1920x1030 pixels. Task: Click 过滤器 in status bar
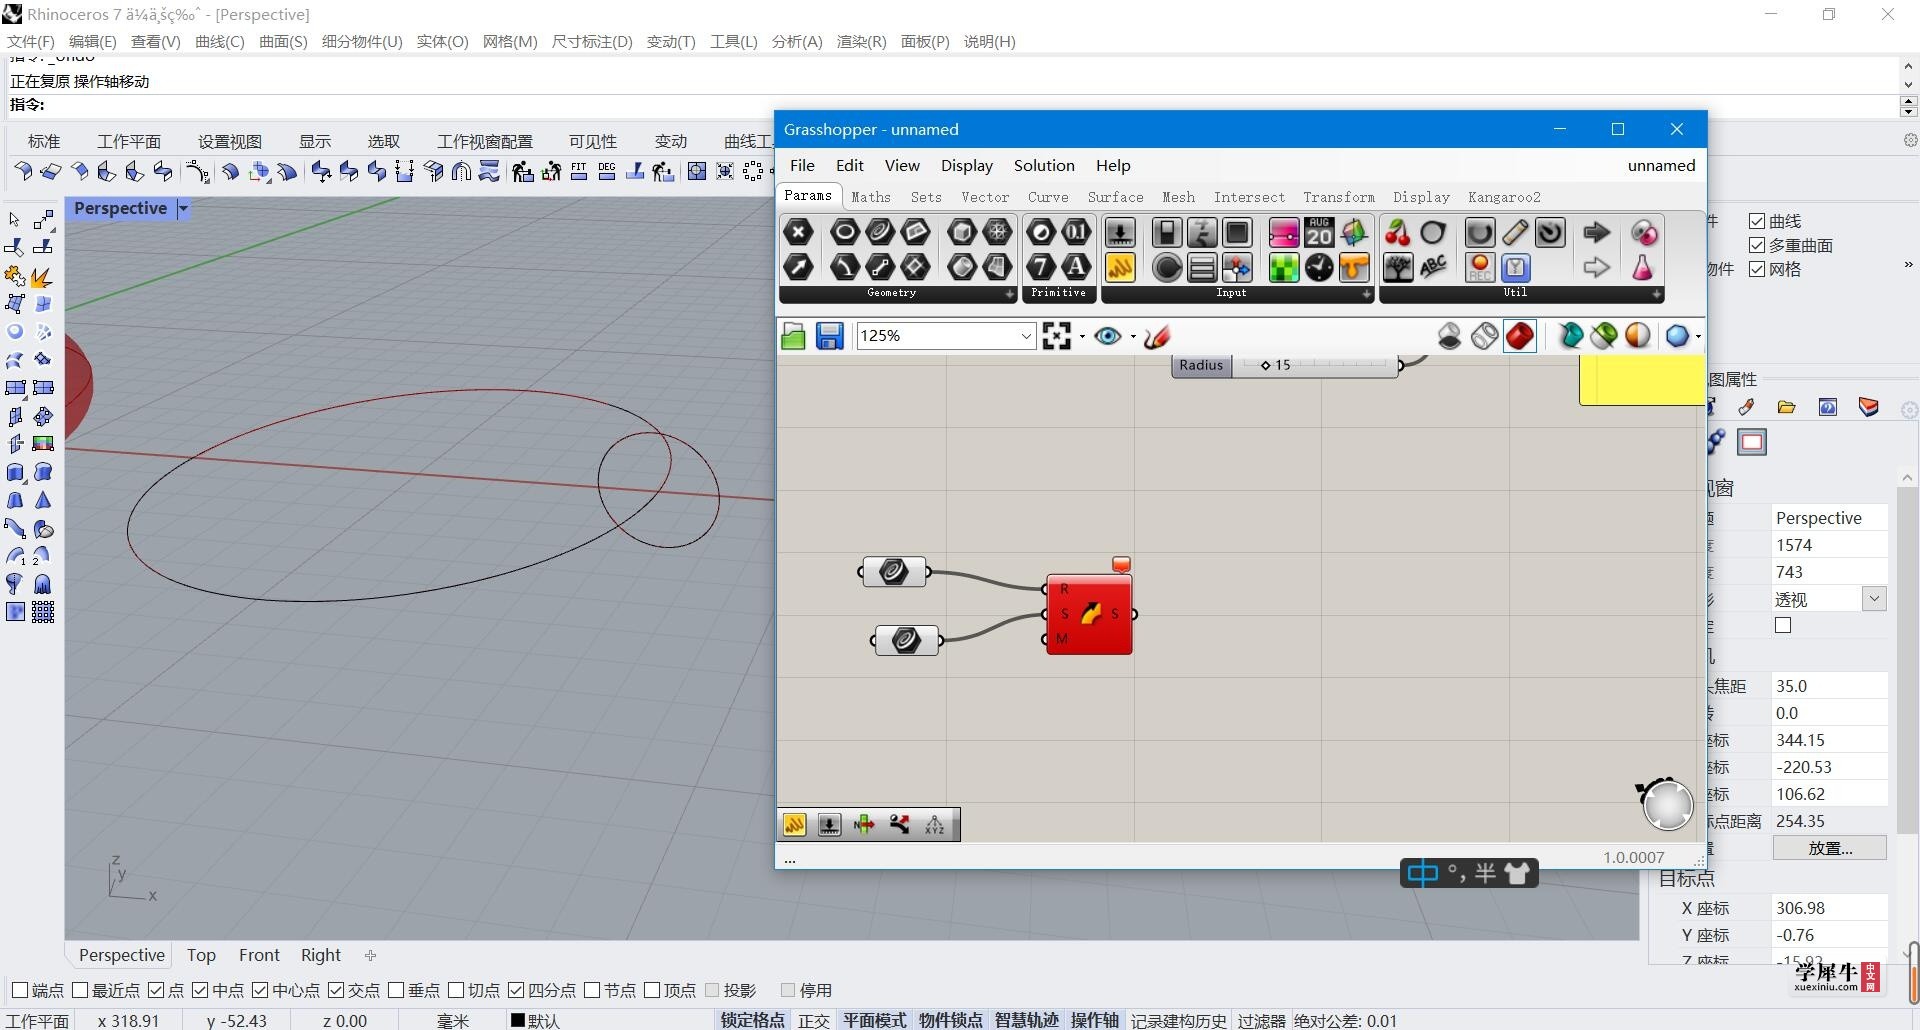pyautogui.click(x=1261, y=1020)
